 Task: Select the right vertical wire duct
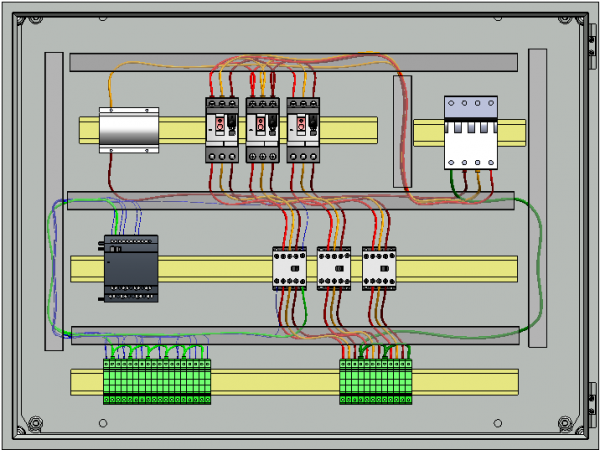537,200
